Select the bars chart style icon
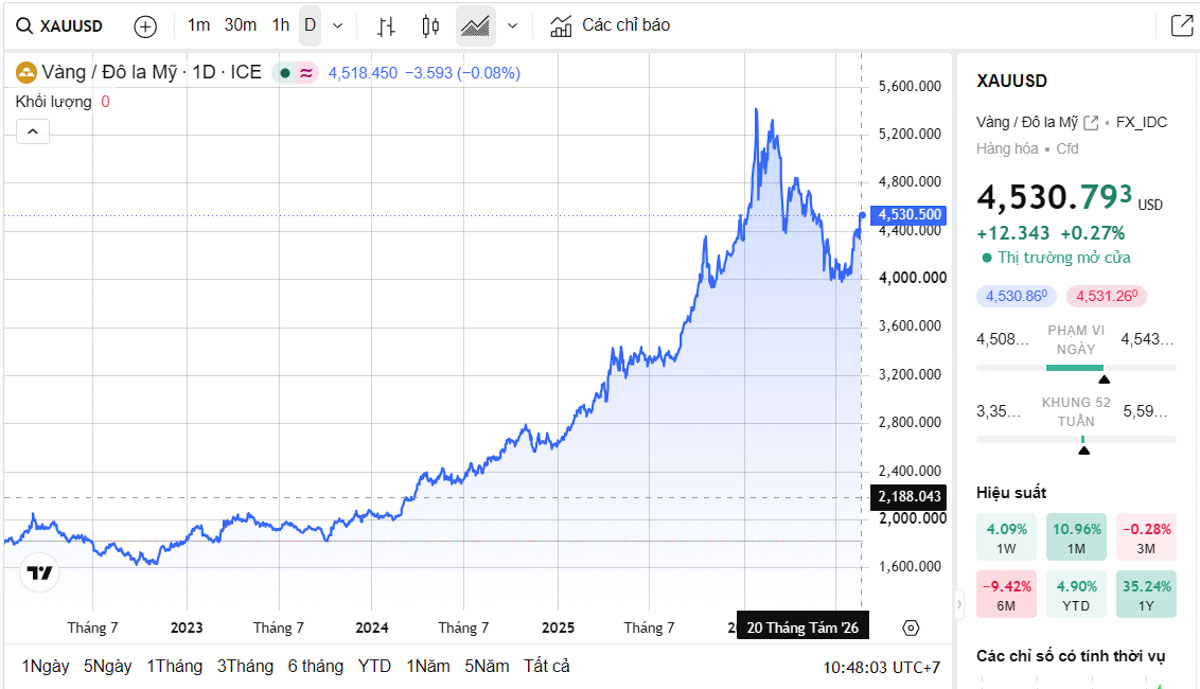 386,26
